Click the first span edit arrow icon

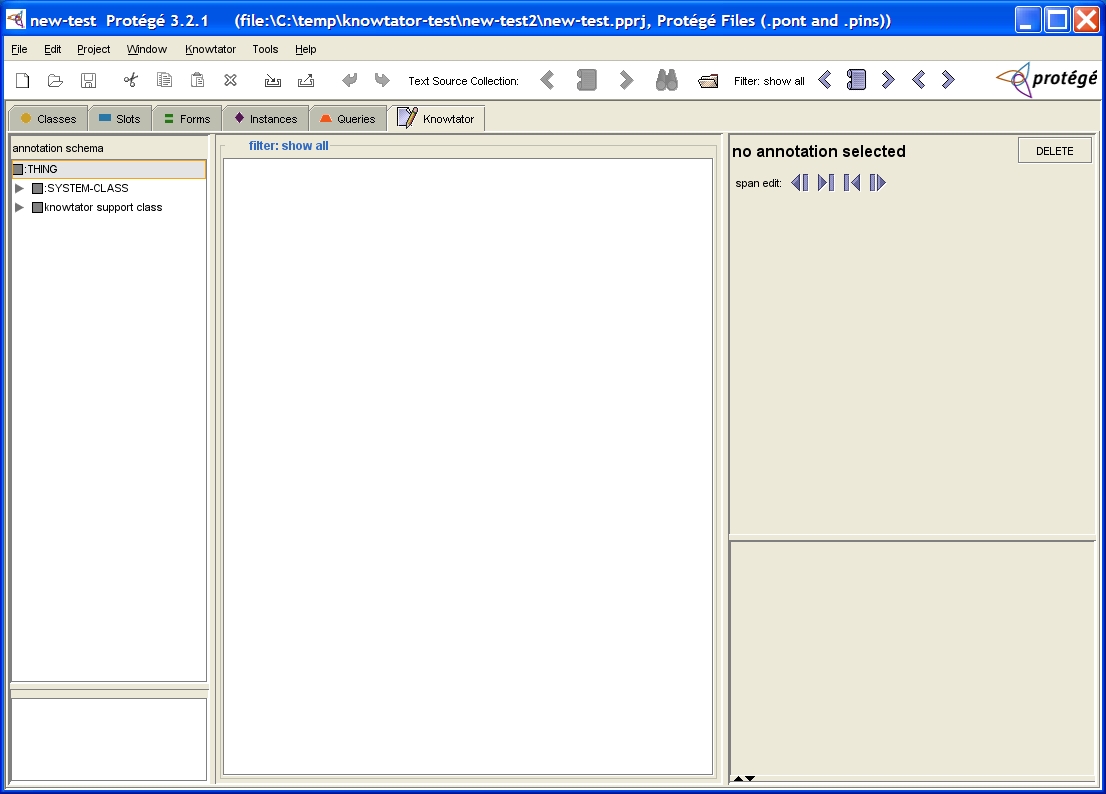pos(800,183)
